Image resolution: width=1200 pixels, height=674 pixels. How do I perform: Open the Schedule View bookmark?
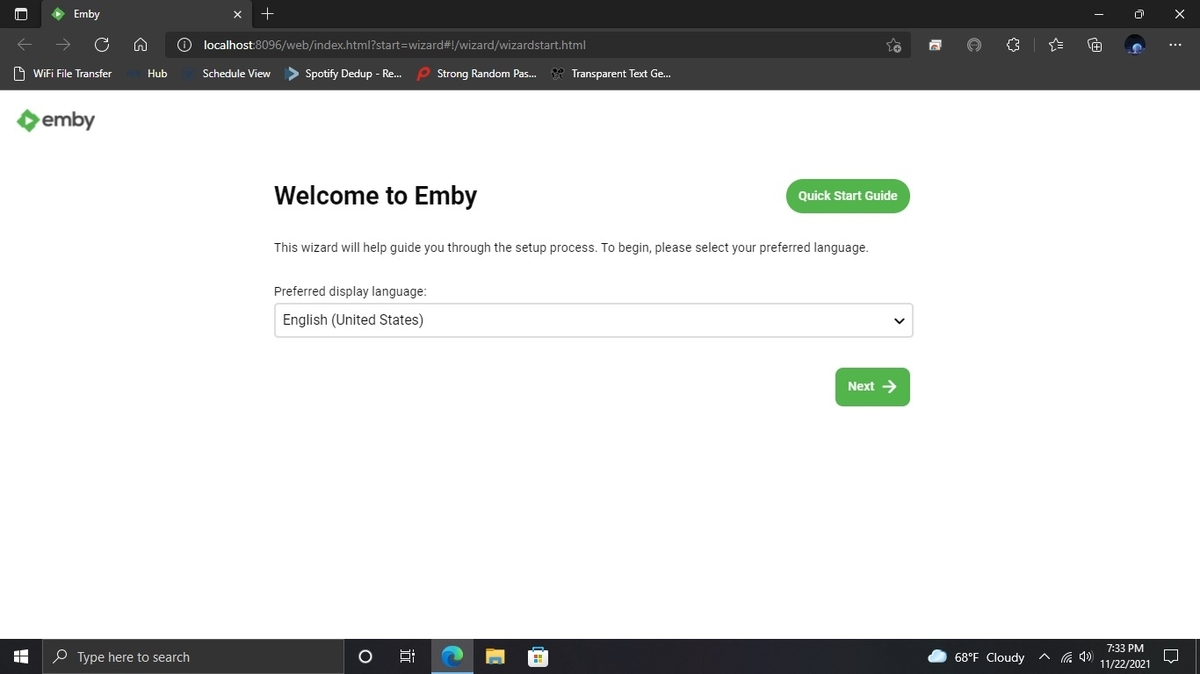point(227,74)
